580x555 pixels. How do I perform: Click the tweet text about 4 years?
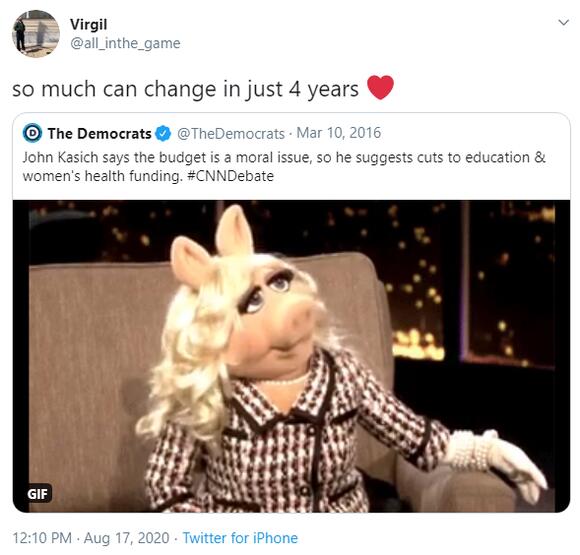pos(186,90)
